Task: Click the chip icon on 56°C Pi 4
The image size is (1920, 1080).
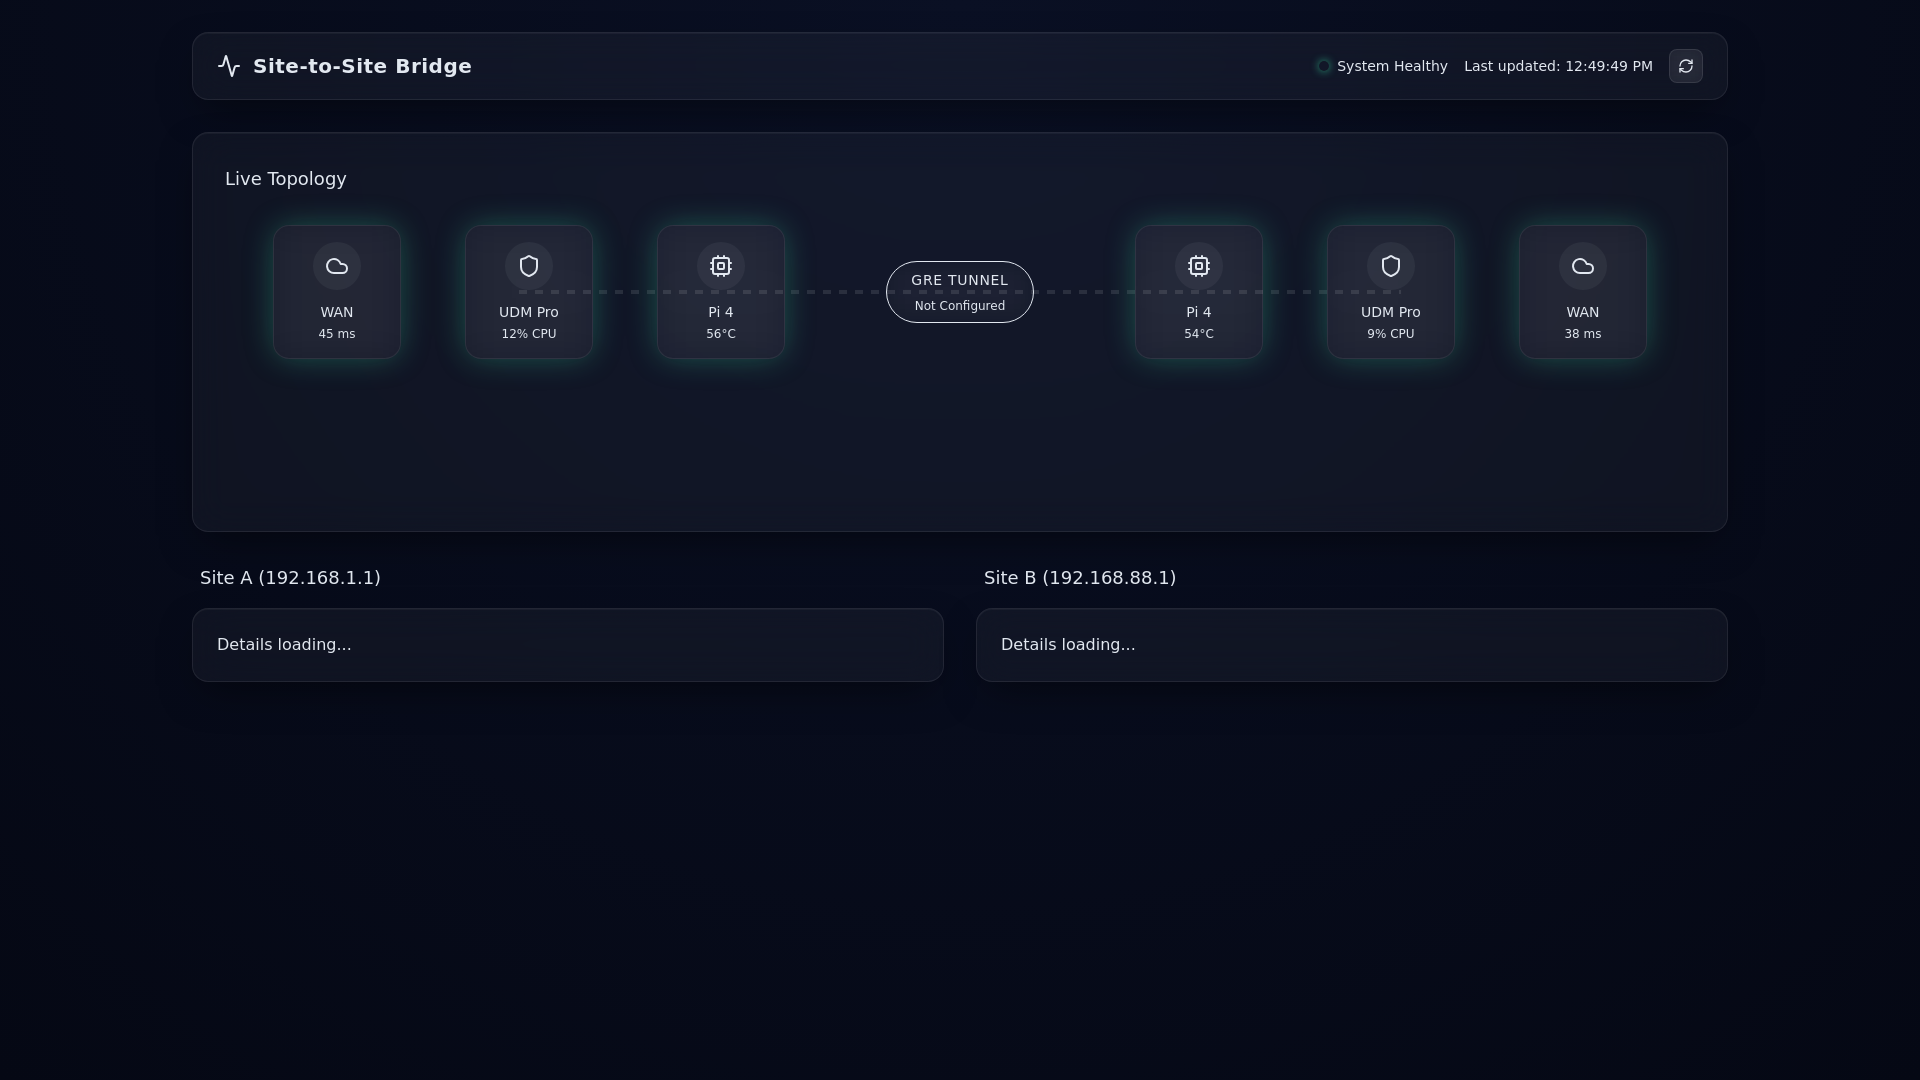Action: [x=721, y=266]
